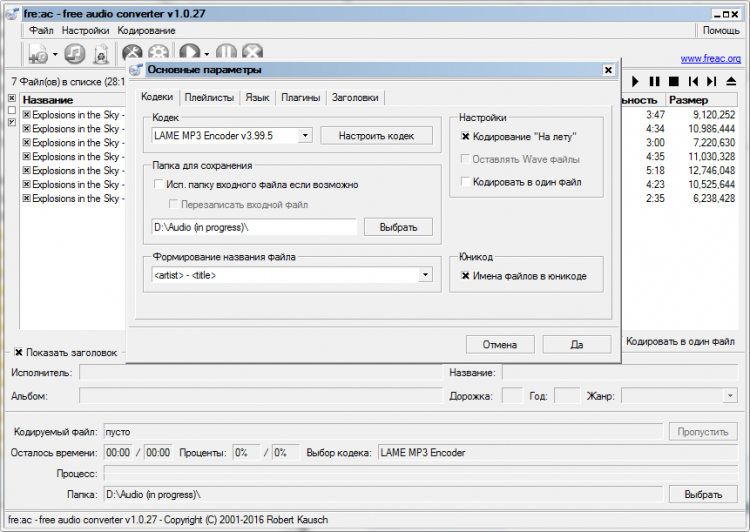Click the Настроить кодек button

coord(376,136)
